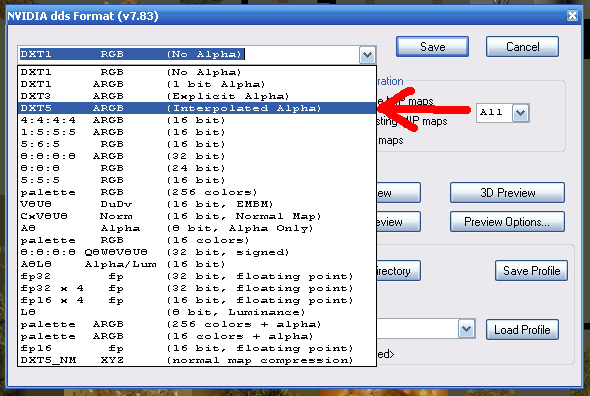Select DXT1 RGB (No Alpha) list entry
Viewport: 590px width, 396px height.
tap(197, 72)
